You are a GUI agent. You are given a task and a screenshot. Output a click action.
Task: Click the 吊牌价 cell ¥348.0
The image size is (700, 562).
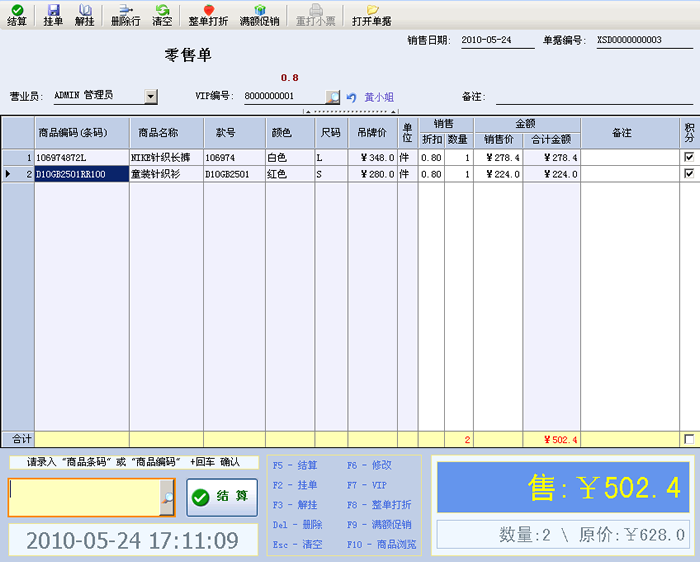pyautogui.click(x=373, y=158)
